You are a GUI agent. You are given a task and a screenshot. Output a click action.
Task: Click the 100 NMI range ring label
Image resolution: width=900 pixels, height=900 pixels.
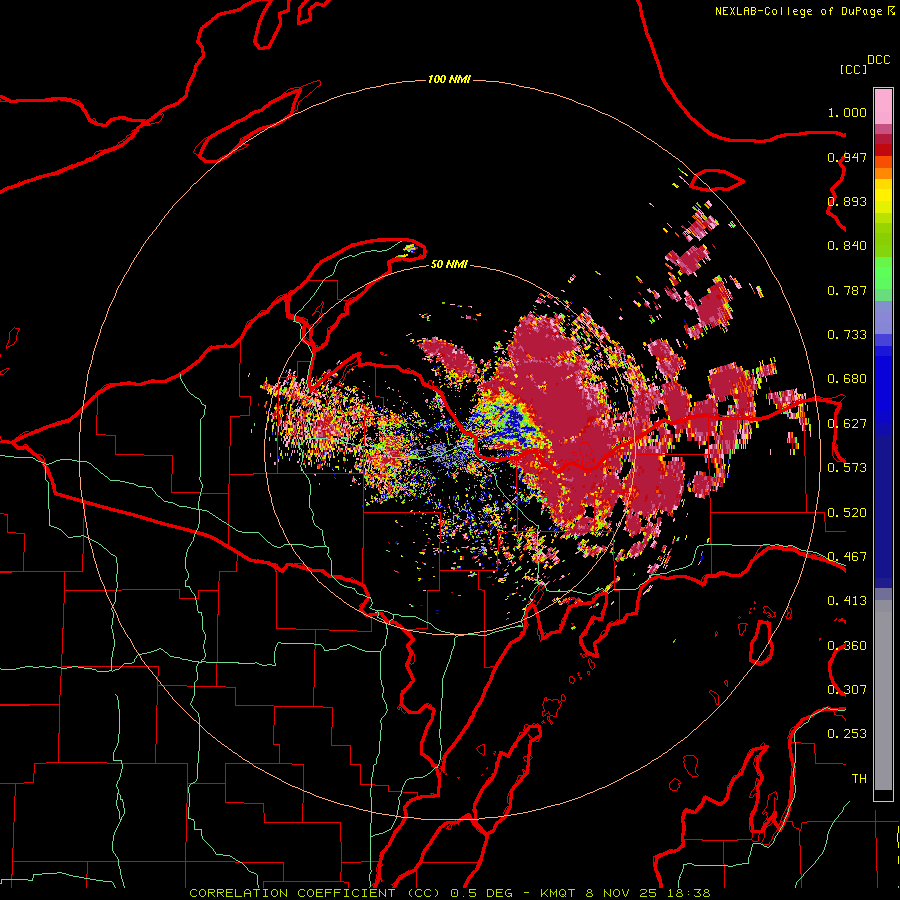[449, 79]
